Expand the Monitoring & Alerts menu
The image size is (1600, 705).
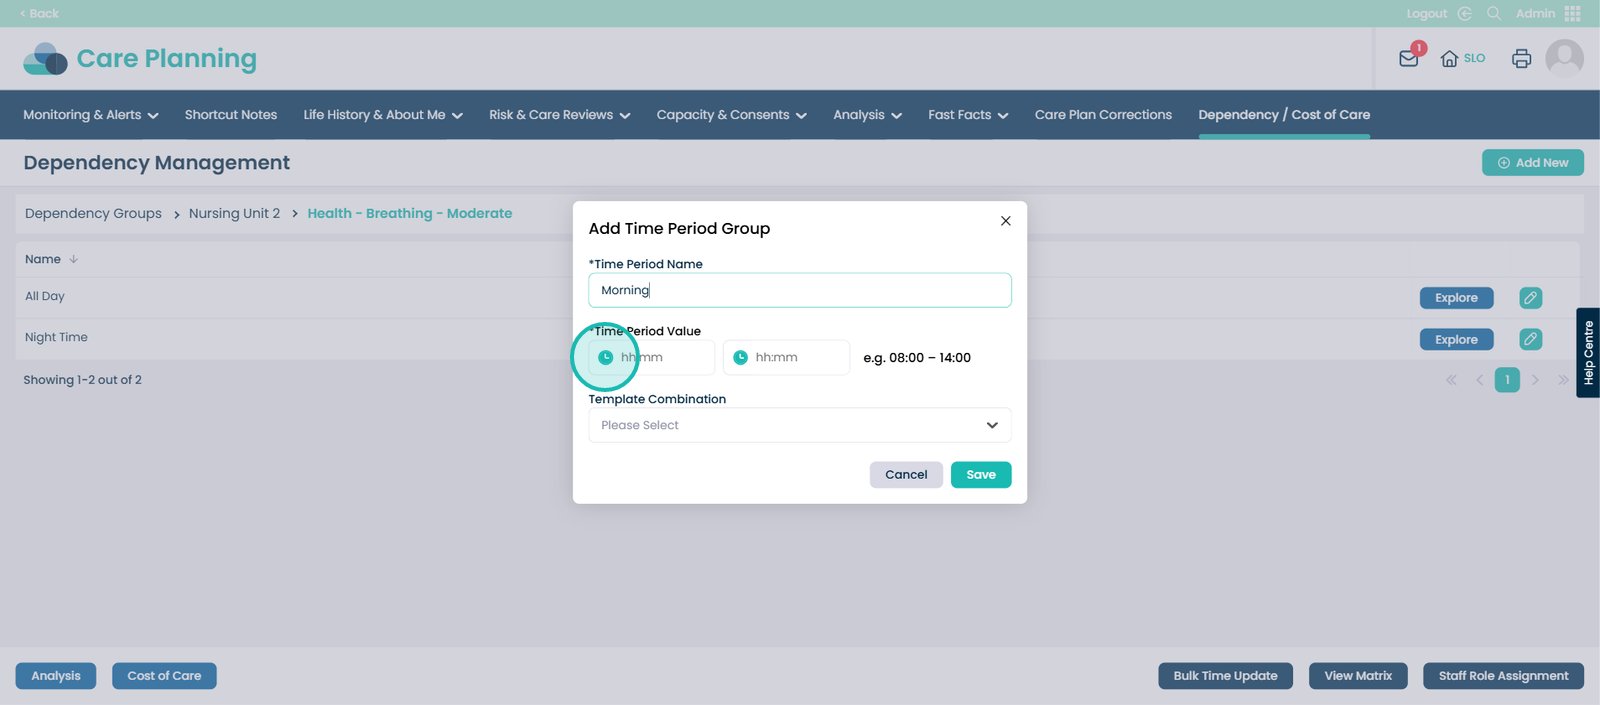pyautogui.click(x=90, y=115)
